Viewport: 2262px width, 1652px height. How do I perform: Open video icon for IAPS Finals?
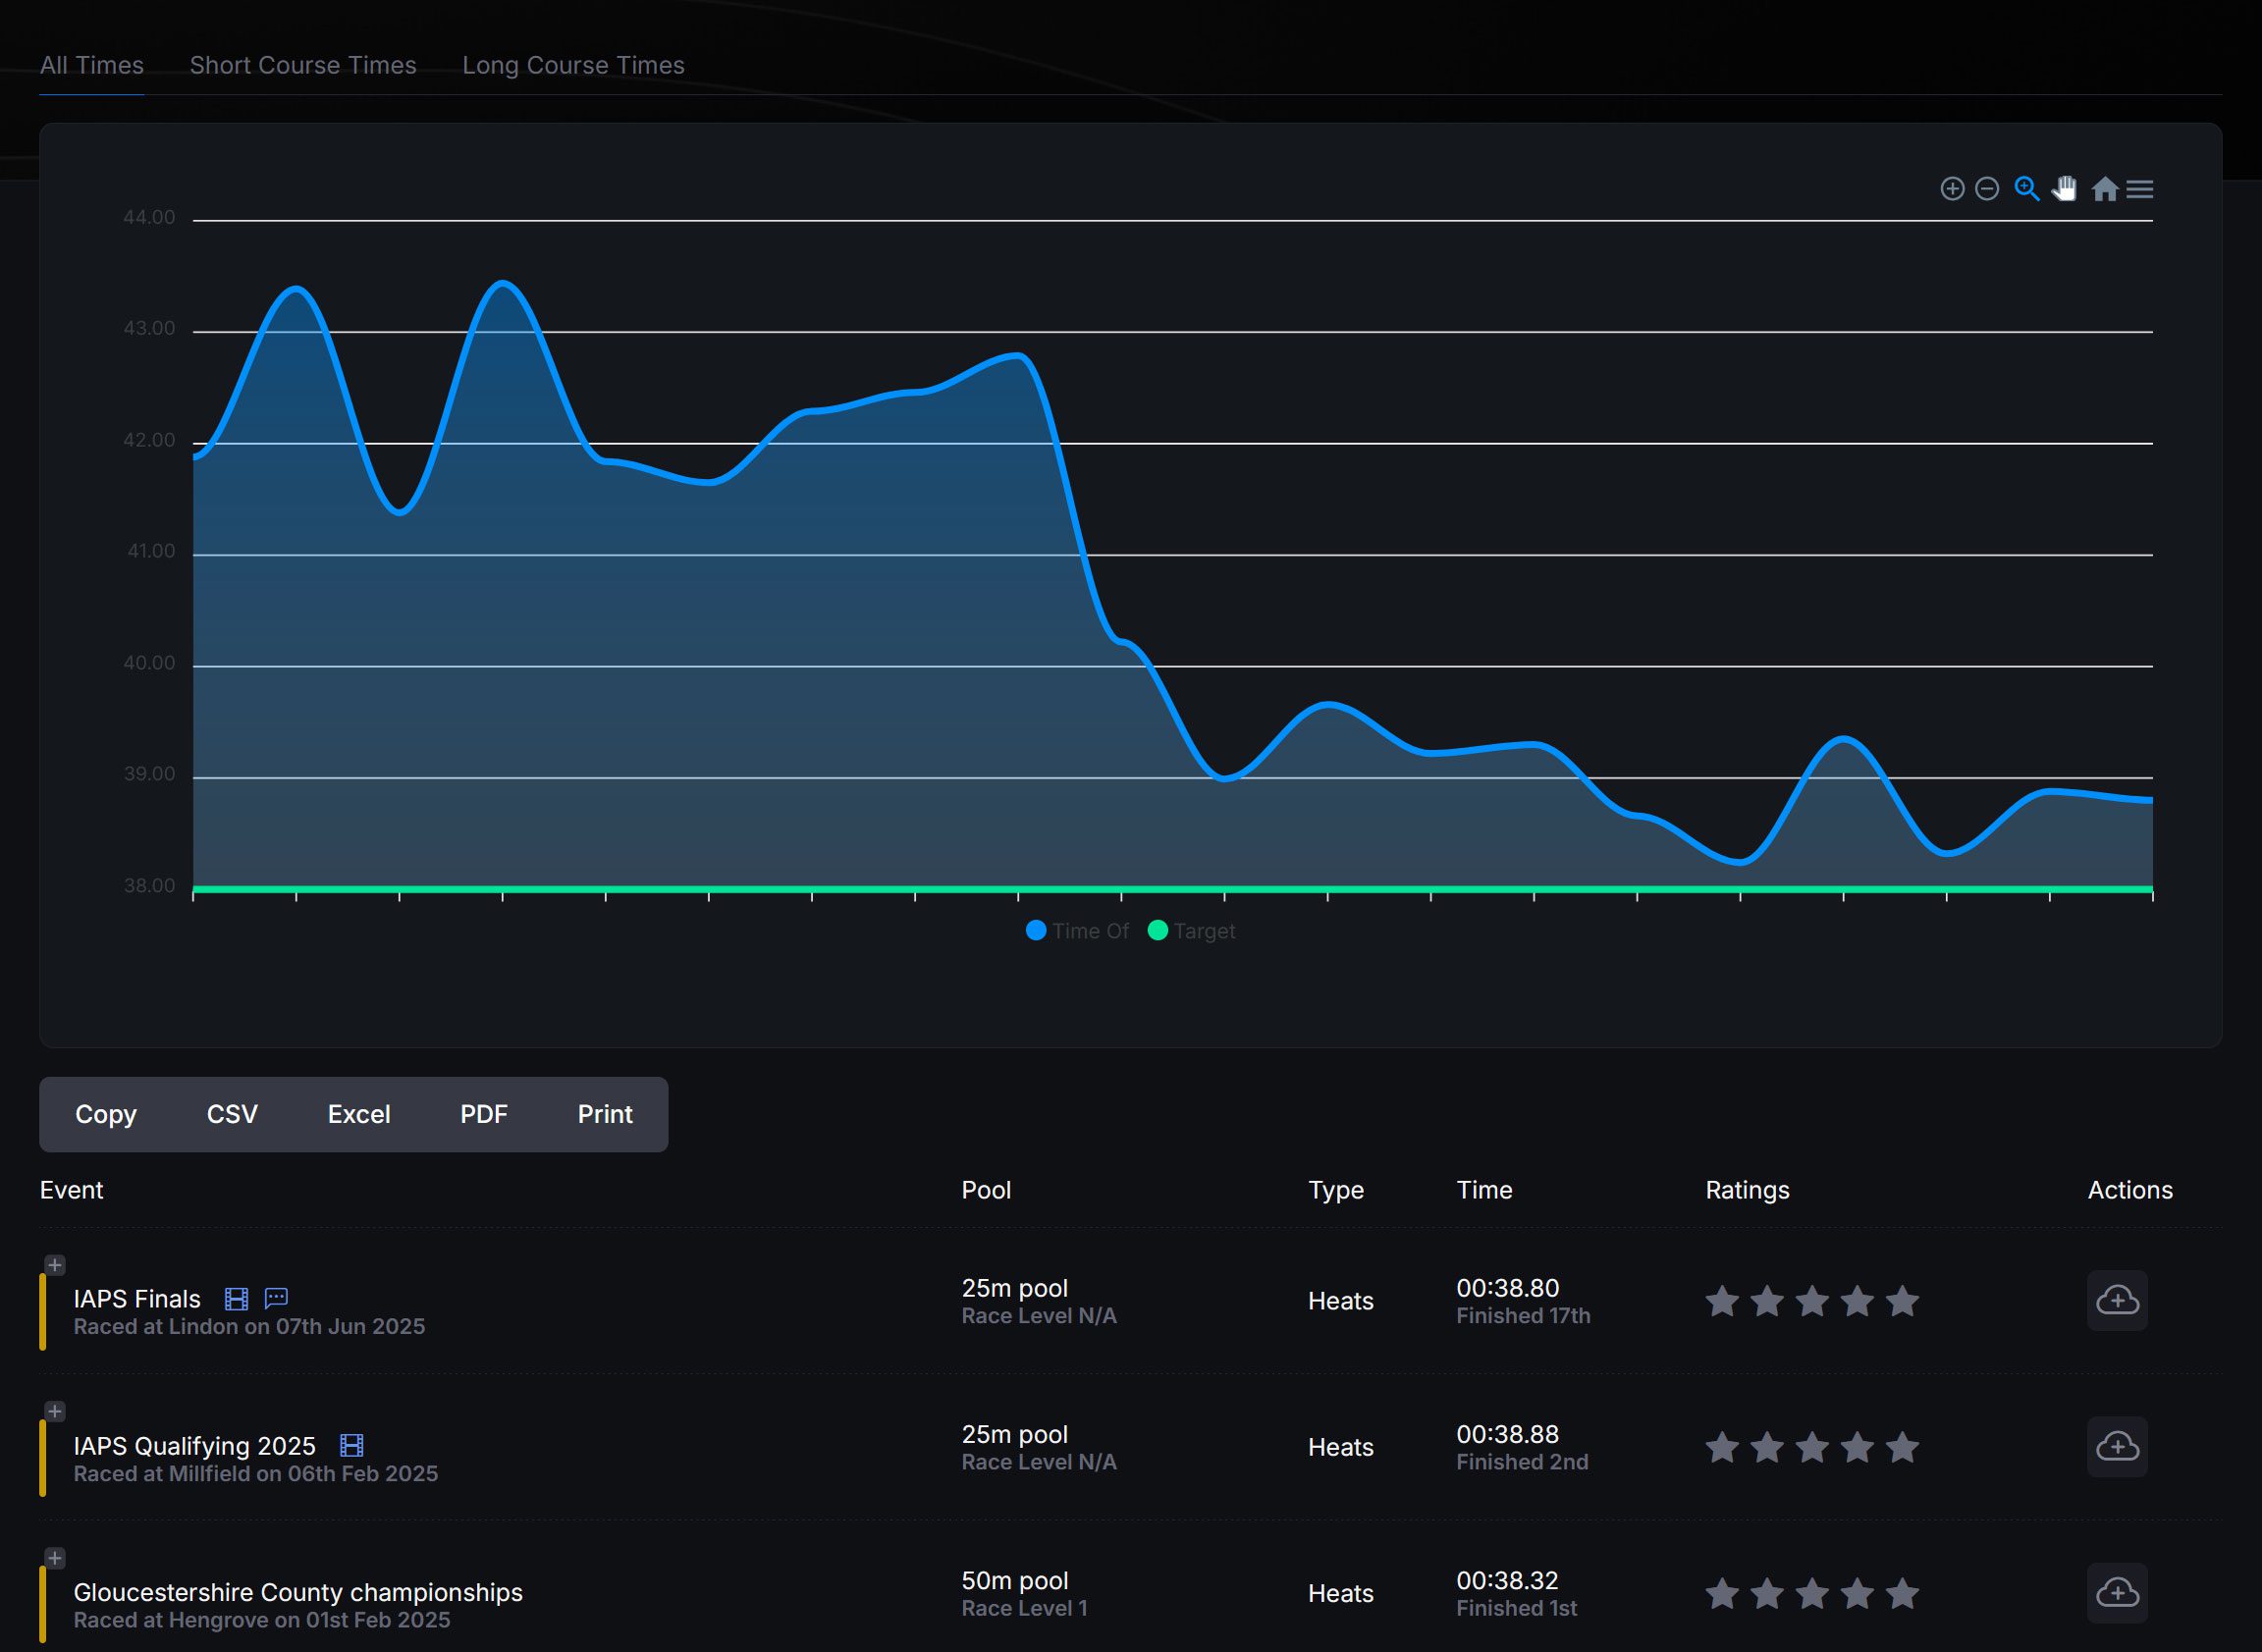pyautogui.click(x=236, y=1299)
